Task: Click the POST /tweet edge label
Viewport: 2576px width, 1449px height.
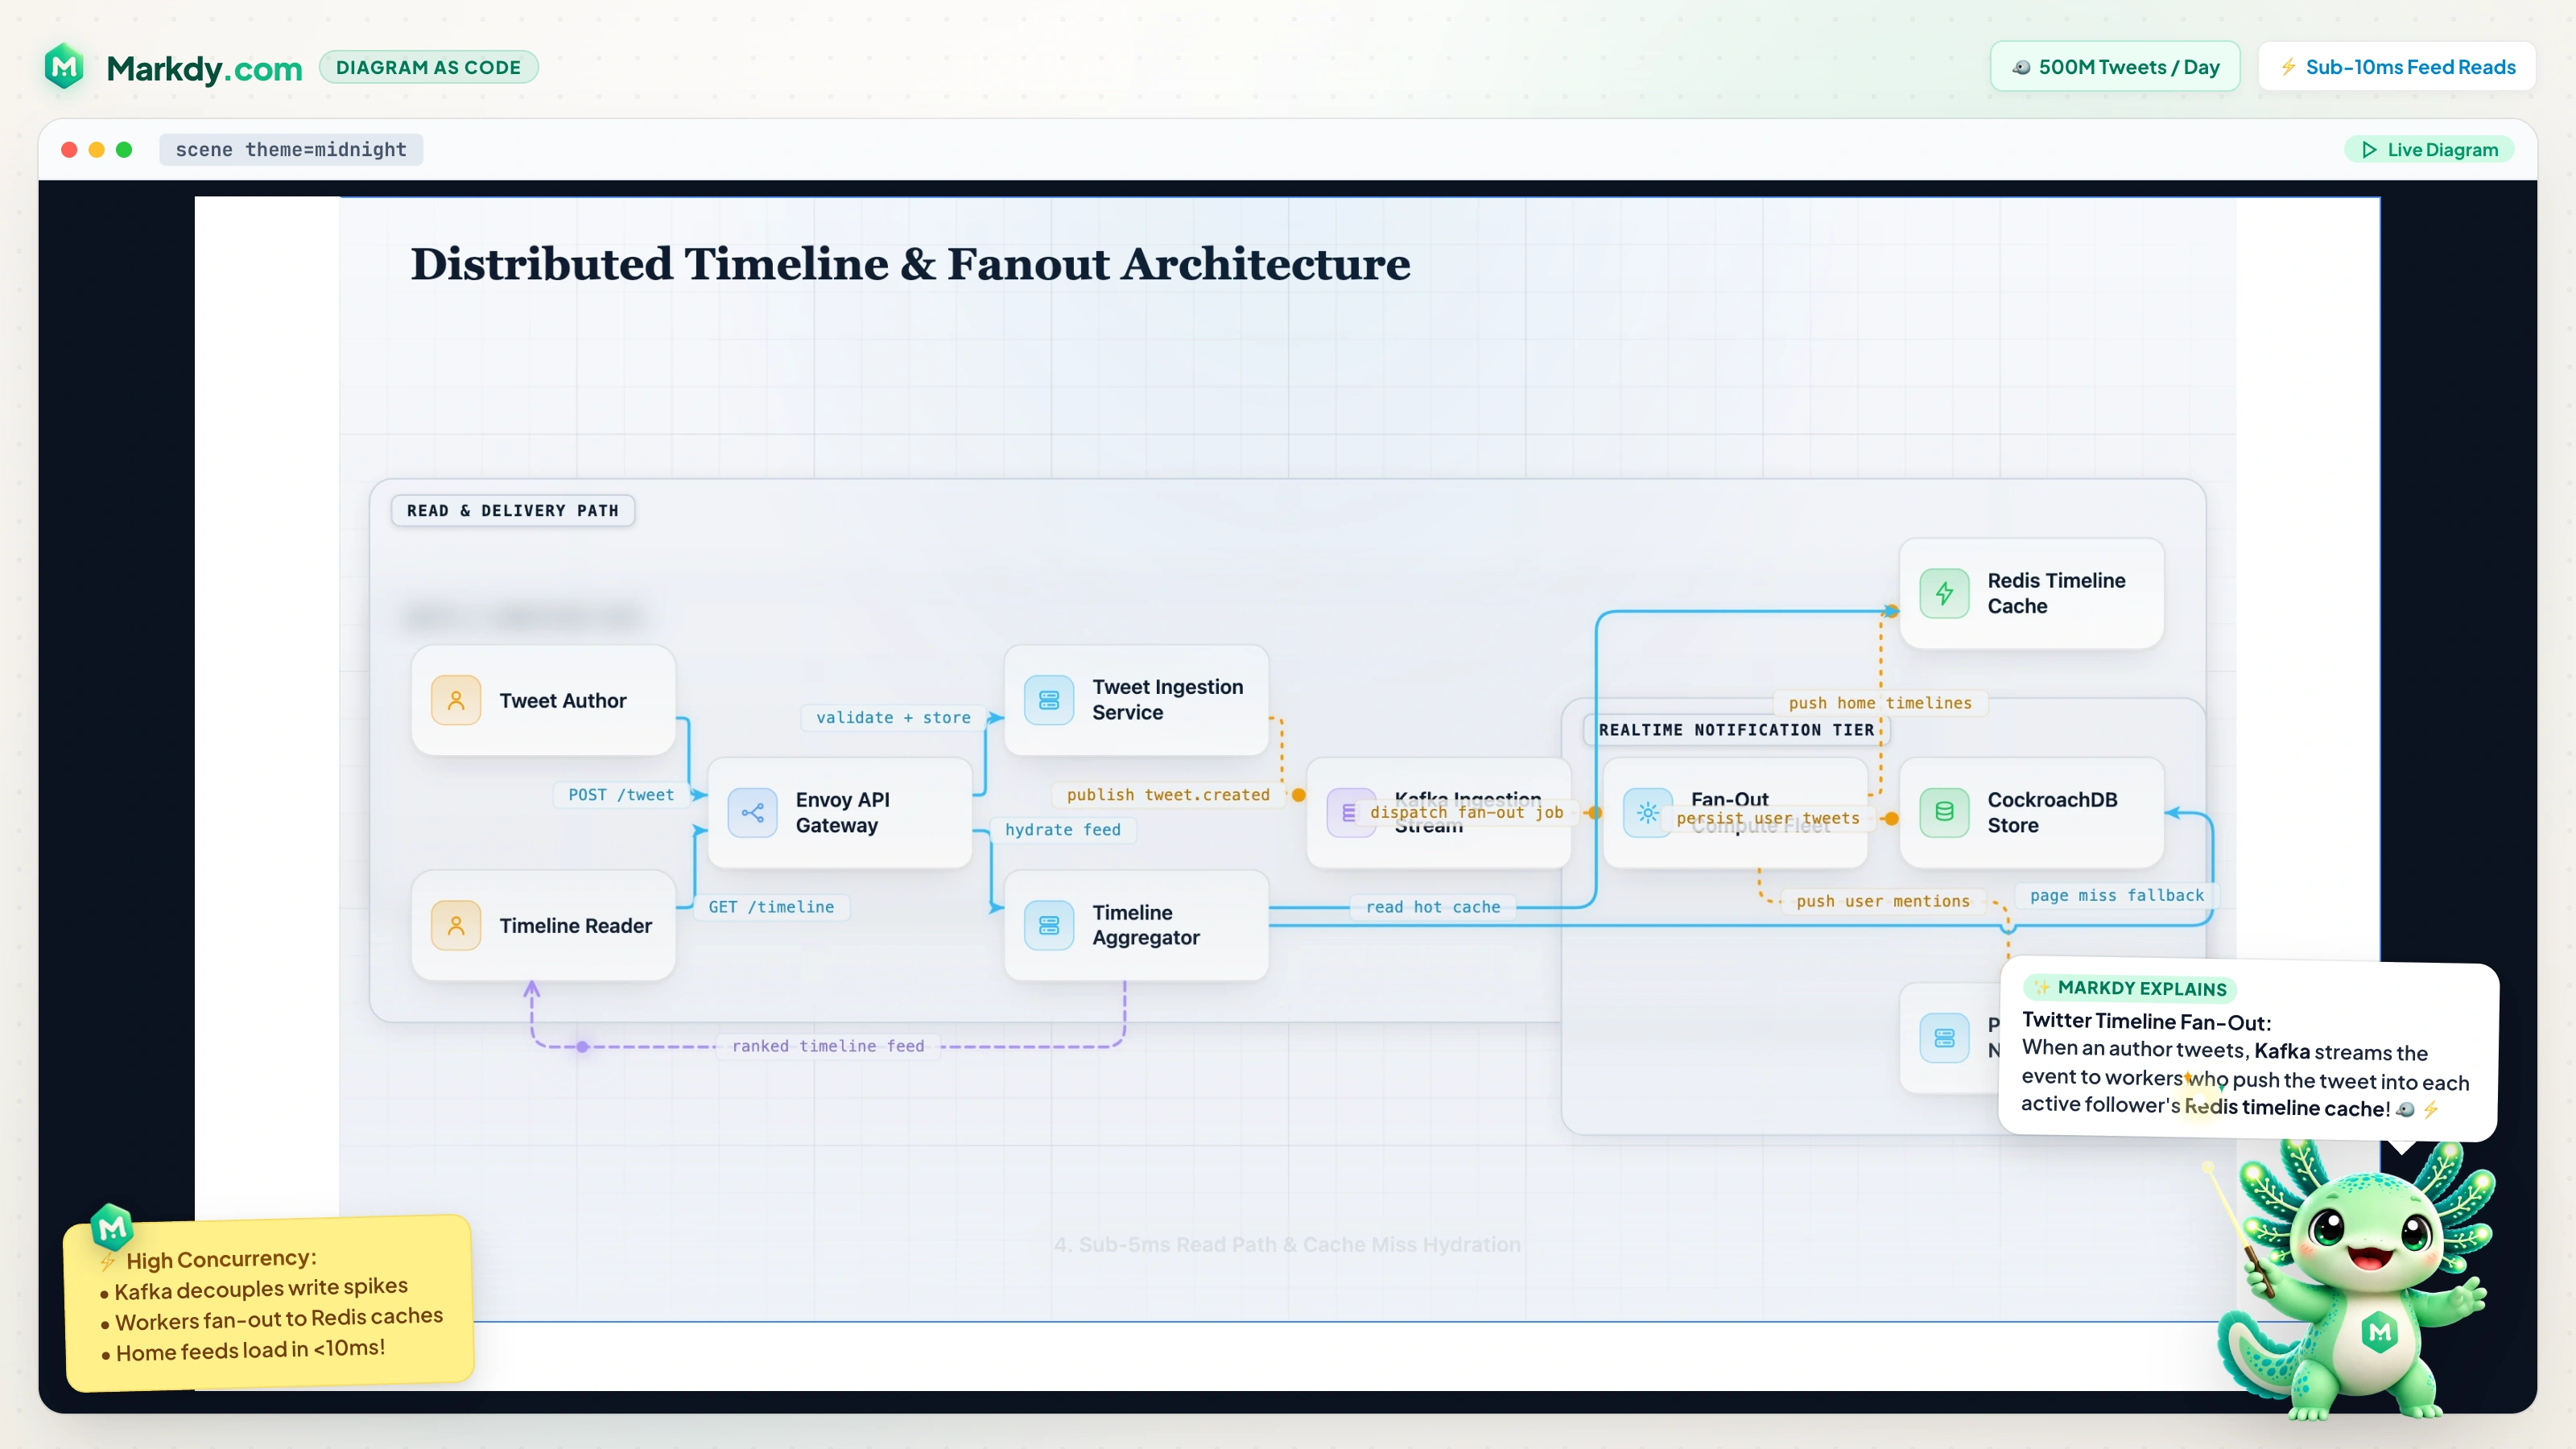Action: 621,794
